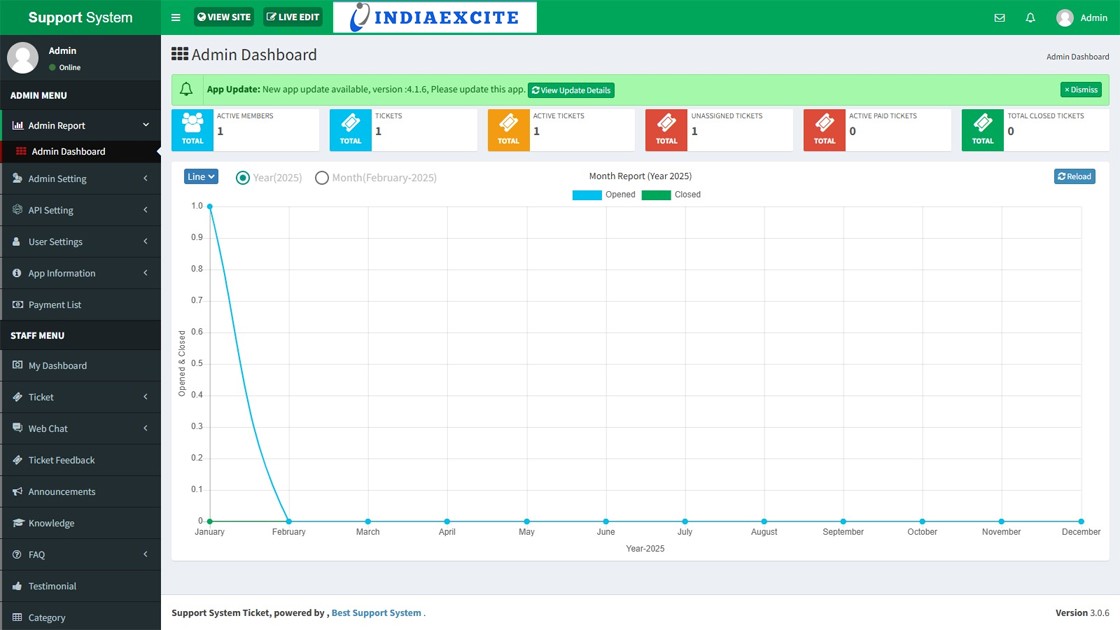The image size is (1120, 630).
Task: Open the messages envelope icon
Action: click(x=999, y=17)
